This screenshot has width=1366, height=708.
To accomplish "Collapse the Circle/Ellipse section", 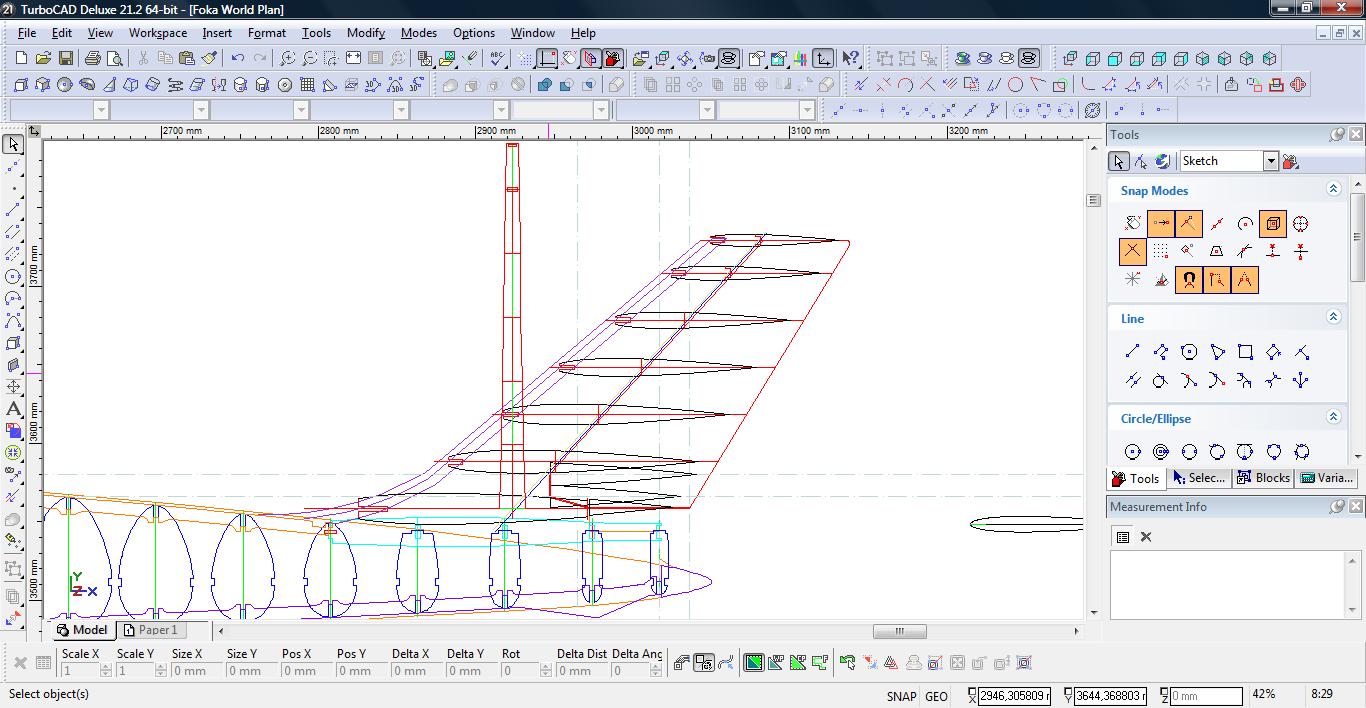I will 1333,417.
